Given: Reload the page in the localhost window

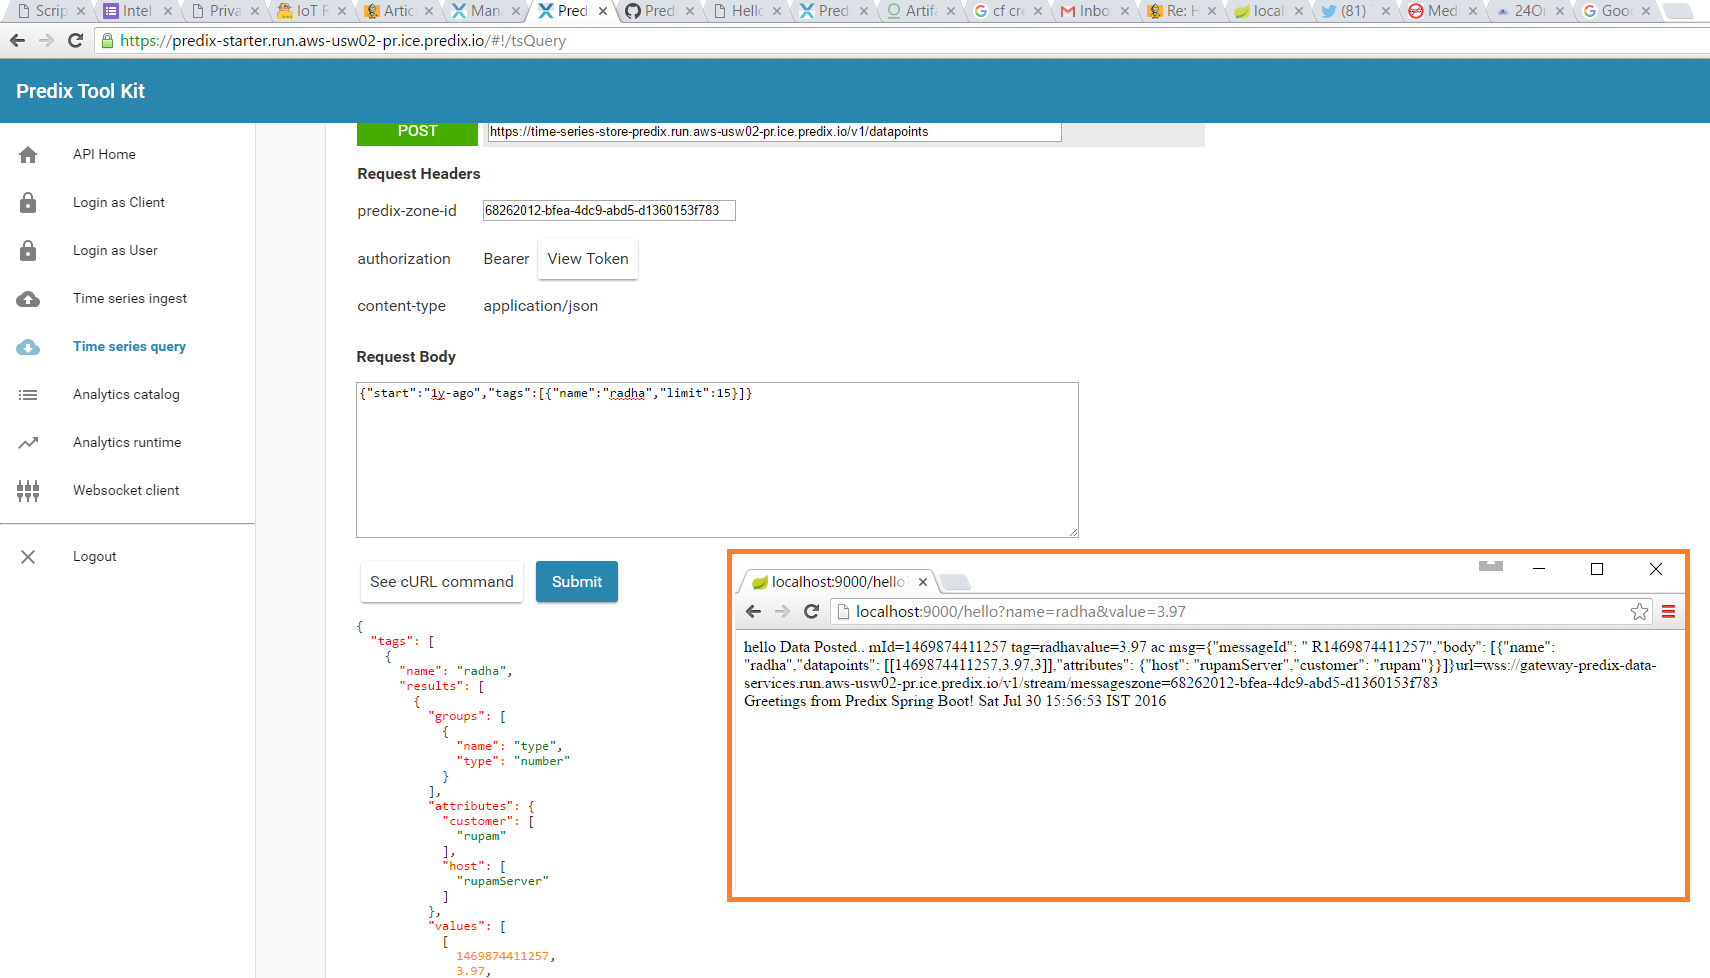Looking at the screenshot, I should tap(812, 612).
